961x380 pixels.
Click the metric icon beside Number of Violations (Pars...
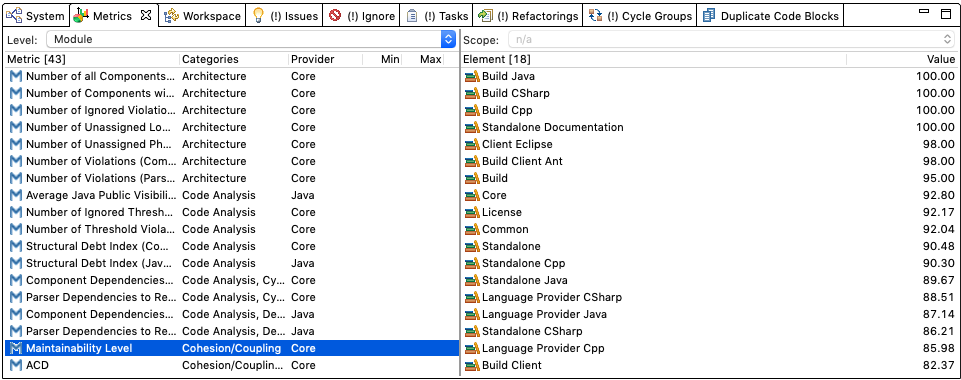point(16,178)
